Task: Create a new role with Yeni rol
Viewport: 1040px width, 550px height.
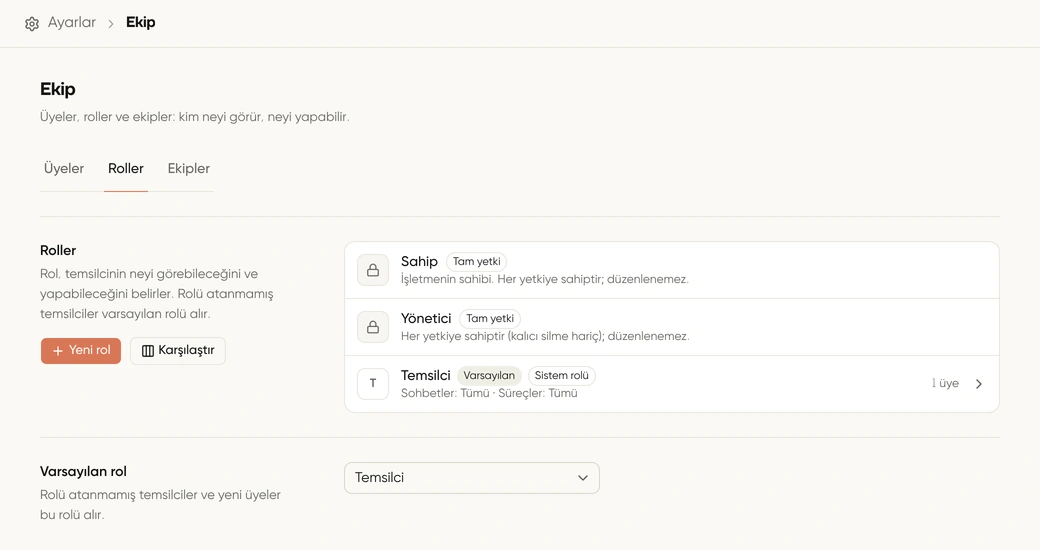Action: [81, 350]
